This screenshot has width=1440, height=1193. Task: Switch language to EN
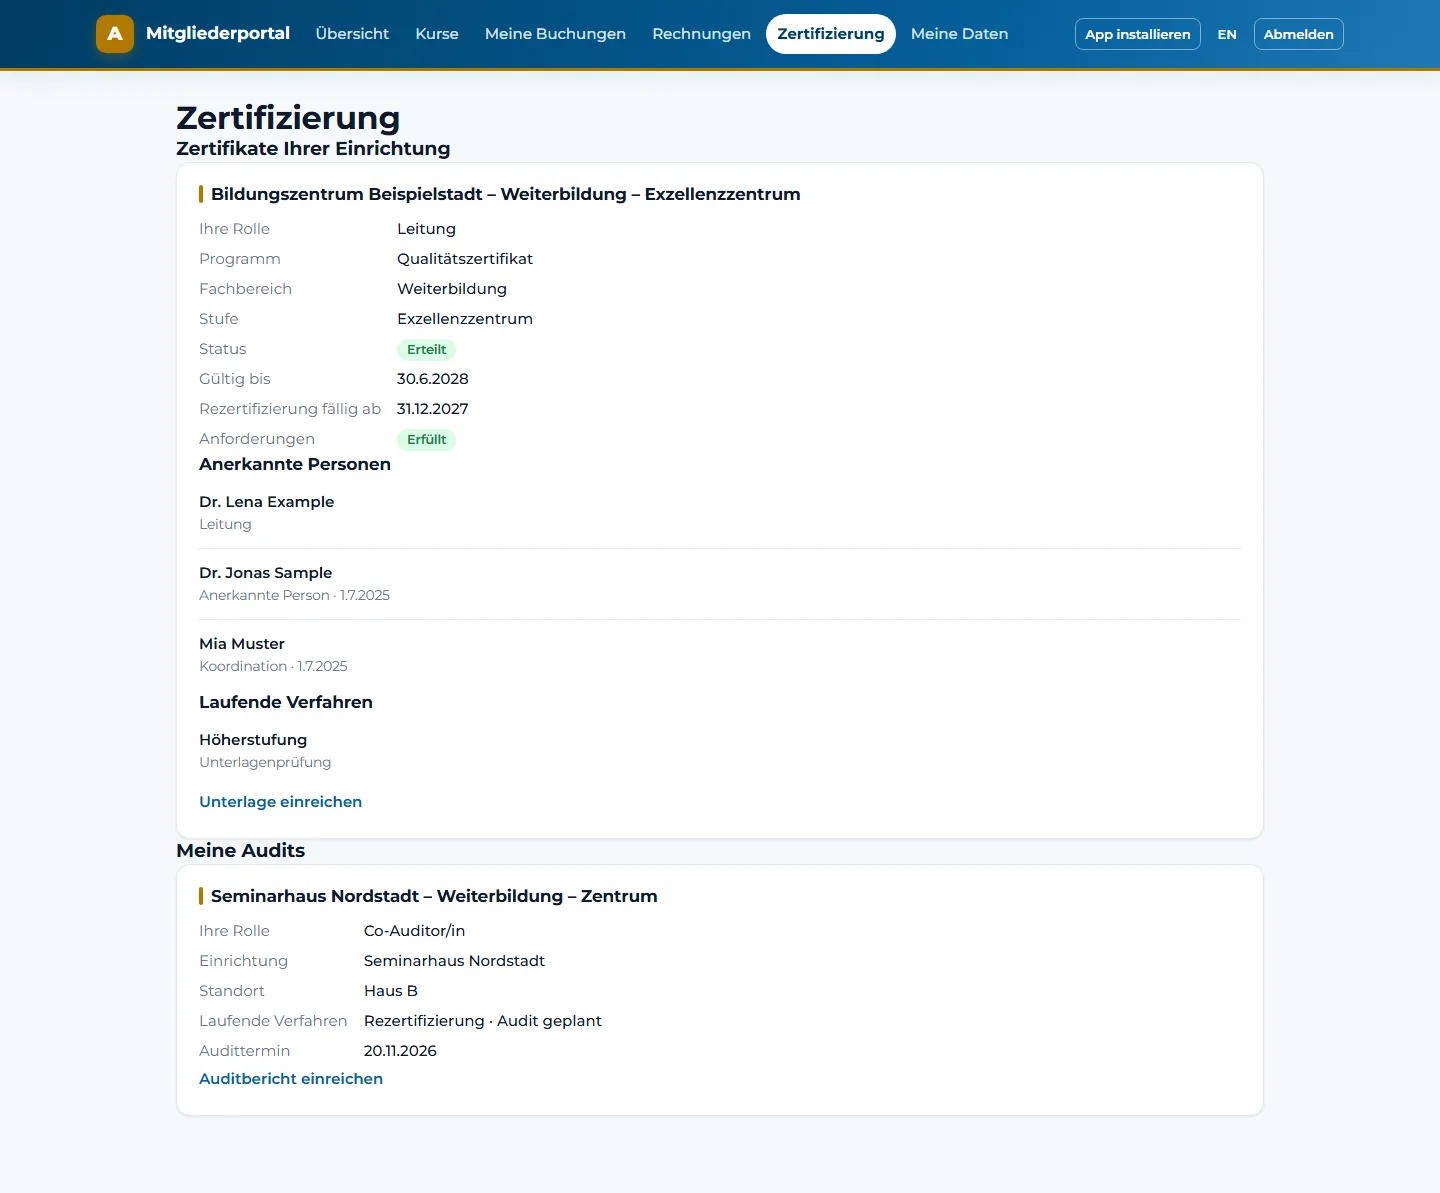[x=1227, y=34]
